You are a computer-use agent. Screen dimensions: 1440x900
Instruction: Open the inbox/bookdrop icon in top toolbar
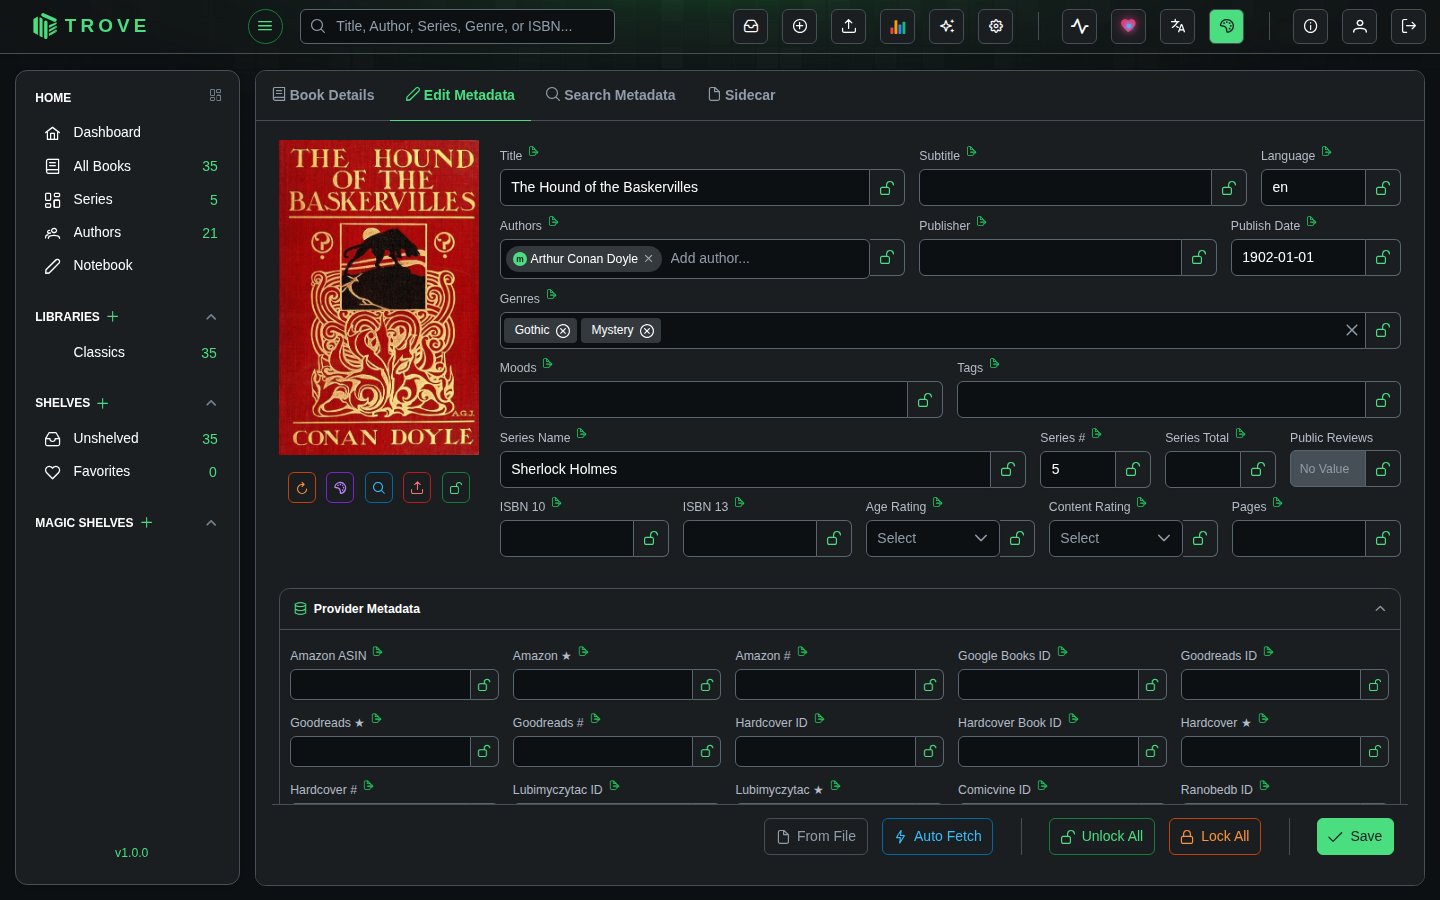click(x=751, y=26)
